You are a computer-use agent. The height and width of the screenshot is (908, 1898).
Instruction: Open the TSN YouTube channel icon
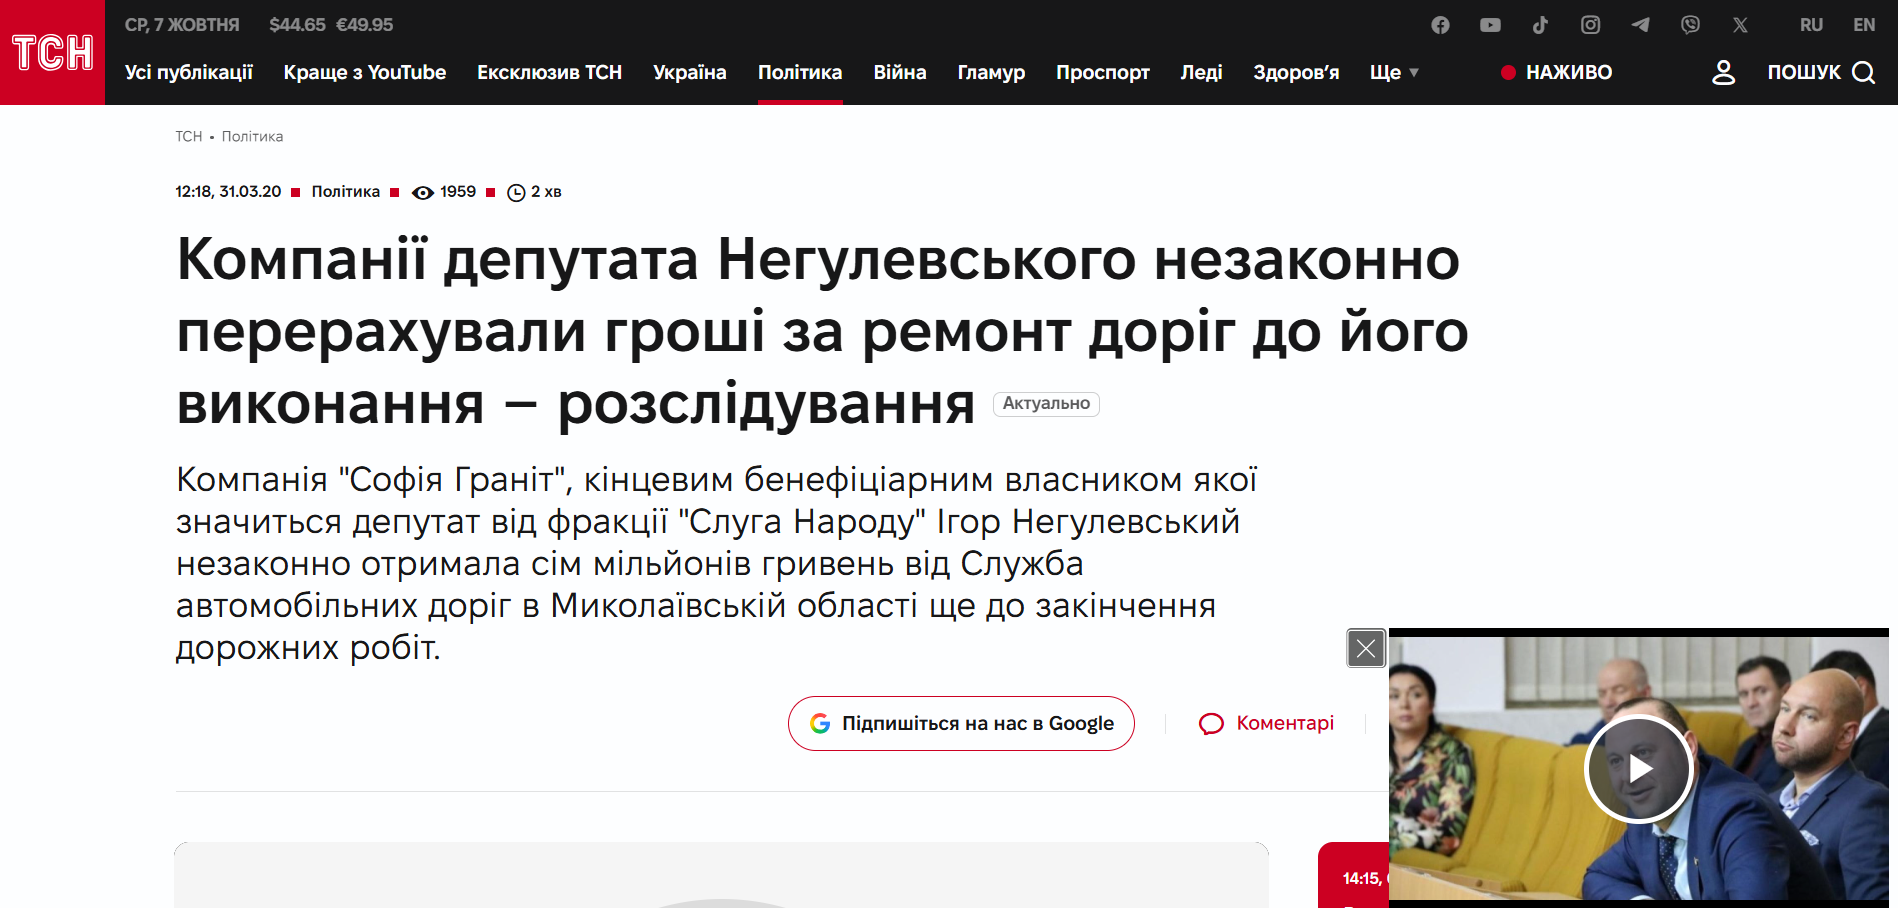pos(1490,25)
